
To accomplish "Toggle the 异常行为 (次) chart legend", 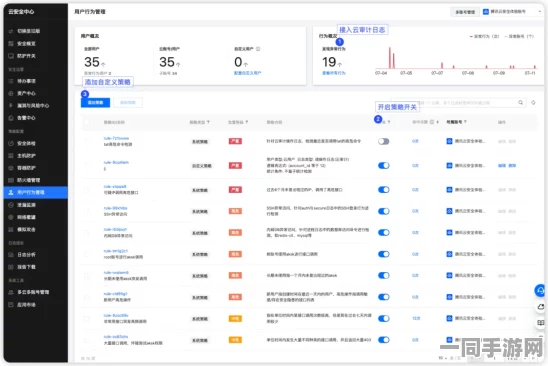I will pos(484,36).
